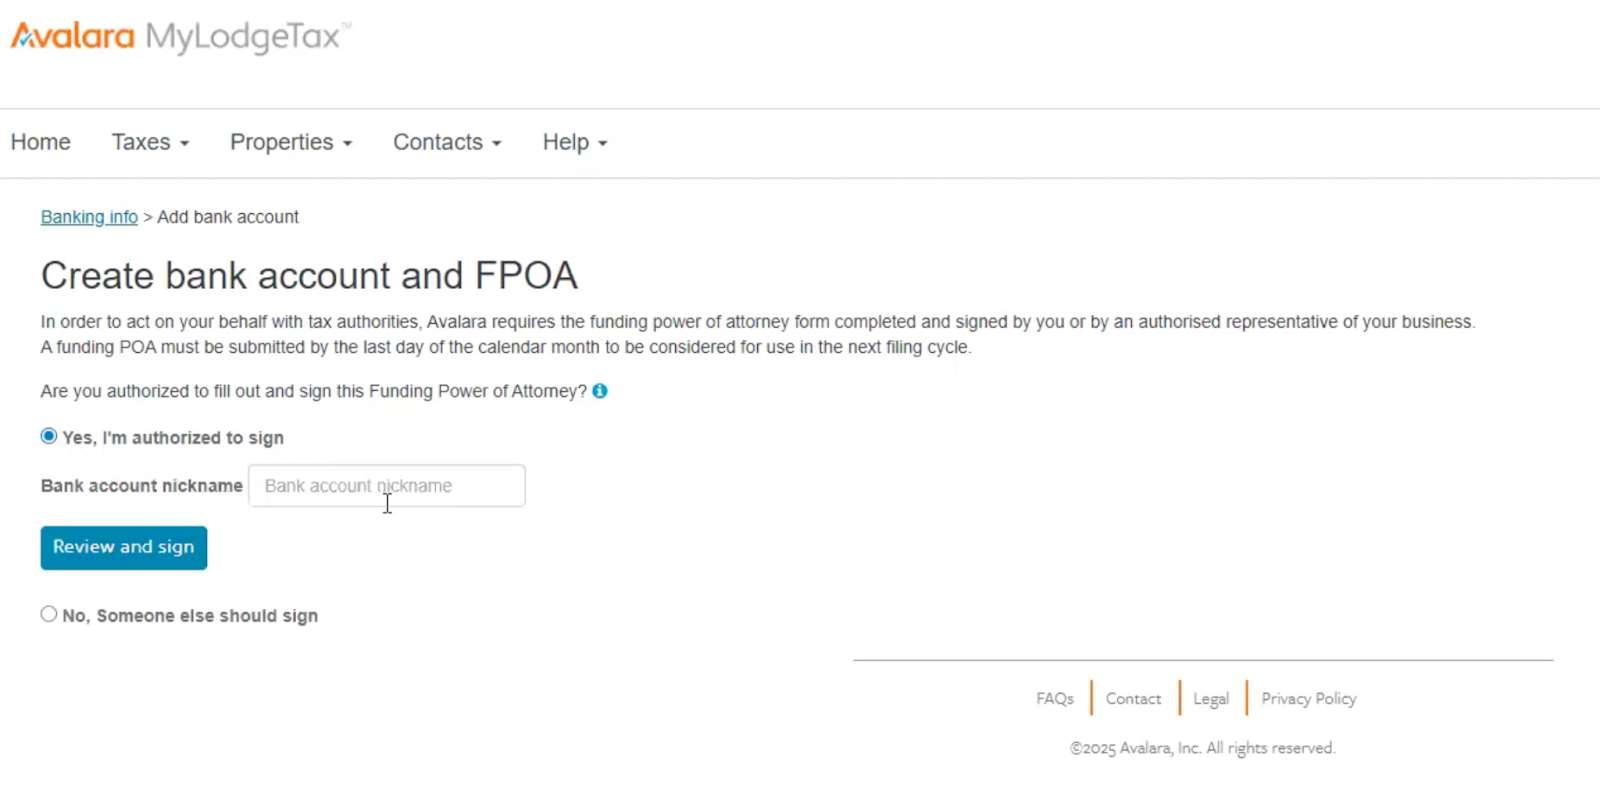This screenshot has width=1600, height=812.
Task: View the Privacy Policy
Action: coord(1307,698)
